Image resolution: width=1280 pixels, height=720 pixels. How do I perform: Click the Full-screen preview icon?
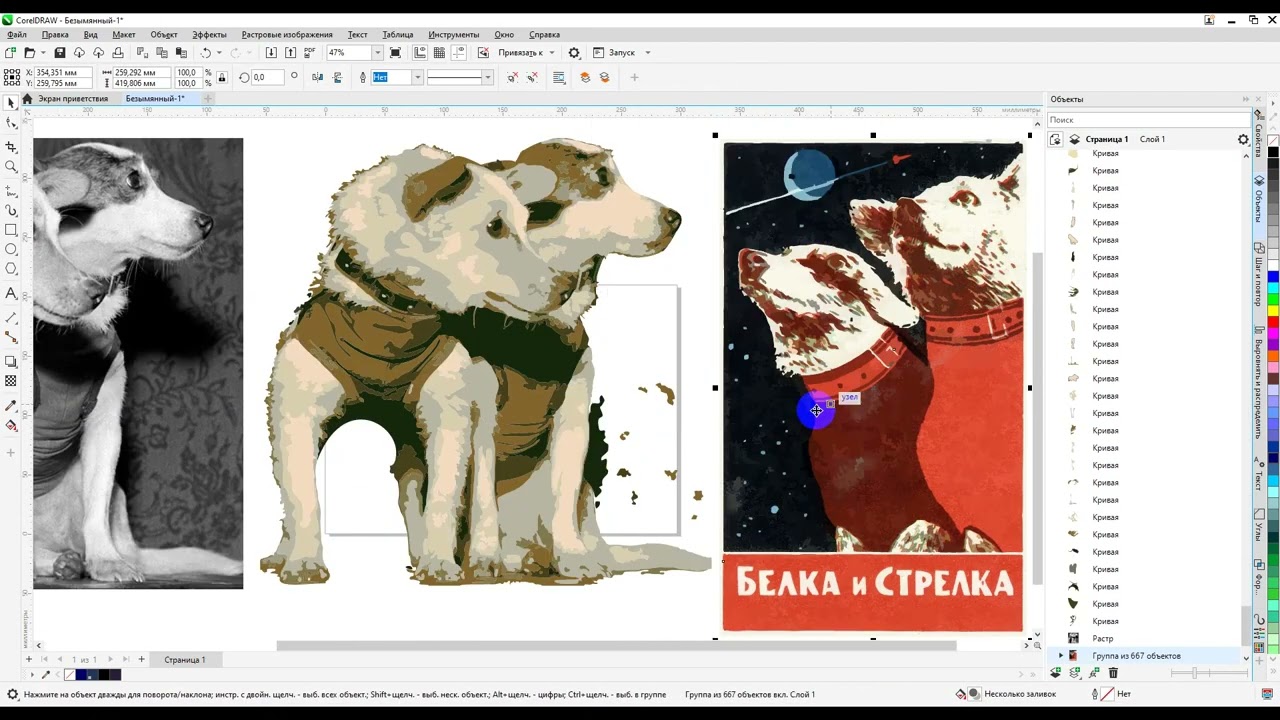tap(396, 53)
